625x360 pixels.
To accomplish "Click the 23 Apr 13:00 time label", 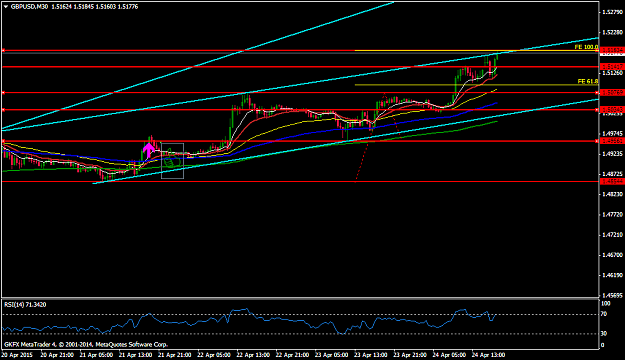I will click(x=371, y=355).
